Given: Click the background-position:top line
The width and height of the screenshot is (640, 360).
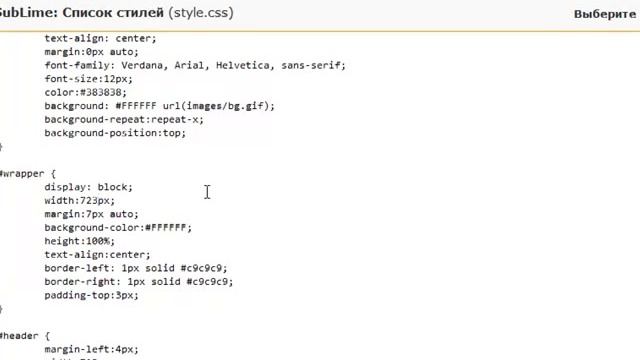Looking at the screenshot, I should pos(115,133).
